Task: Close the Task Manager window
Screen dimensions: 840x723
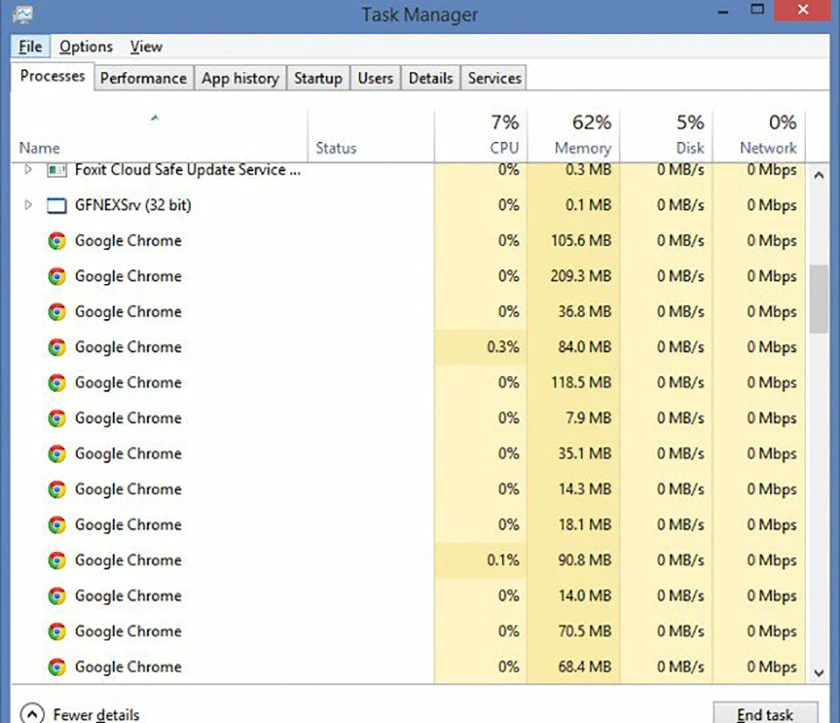Action: pos(802,10)
